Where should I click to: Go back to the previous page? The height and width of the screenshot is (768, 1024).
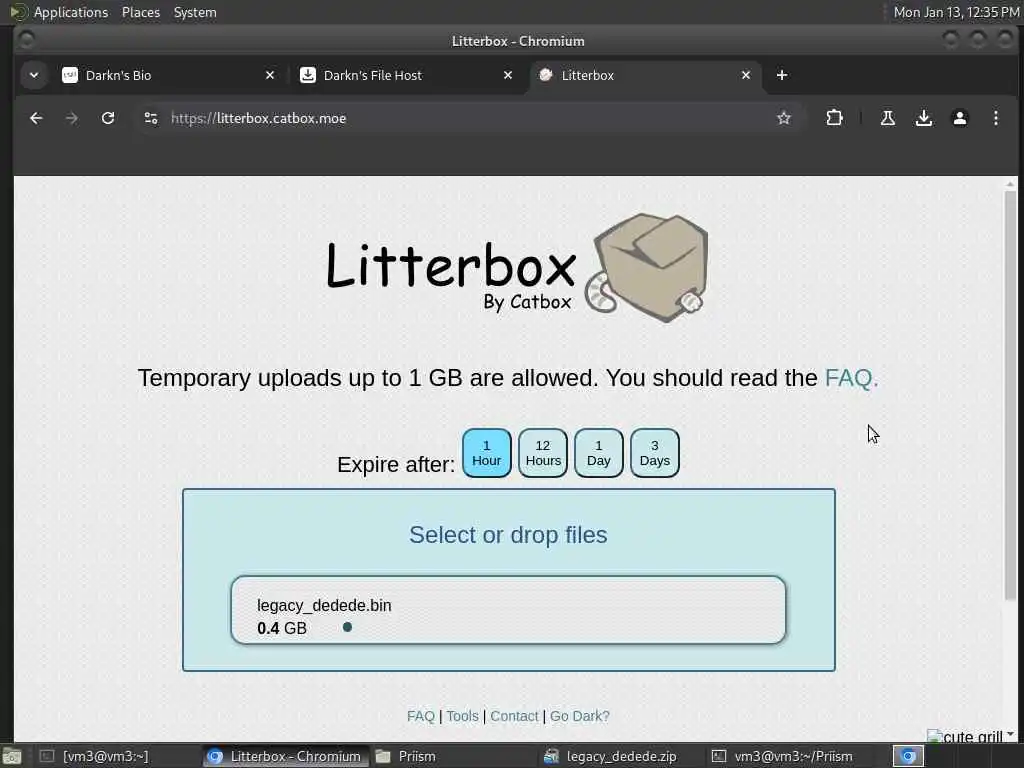point(36,118)
